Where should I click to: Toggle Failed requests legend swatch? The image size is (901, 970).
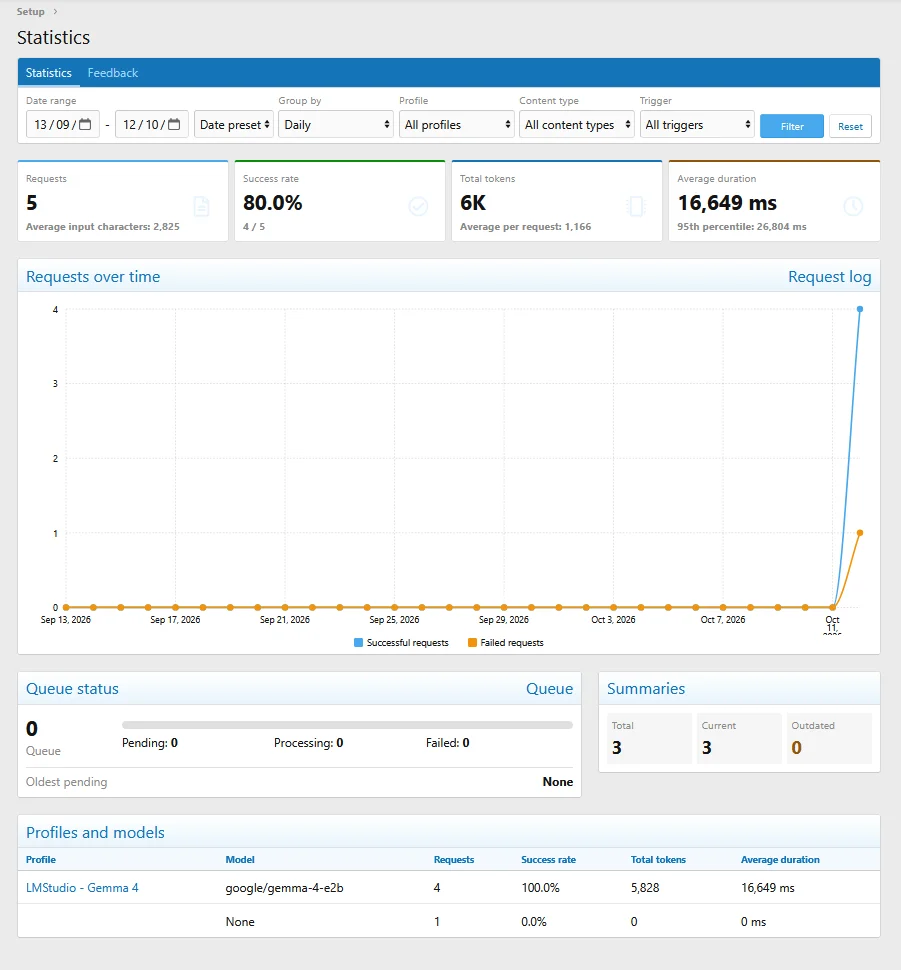click(x=472, y=643)
